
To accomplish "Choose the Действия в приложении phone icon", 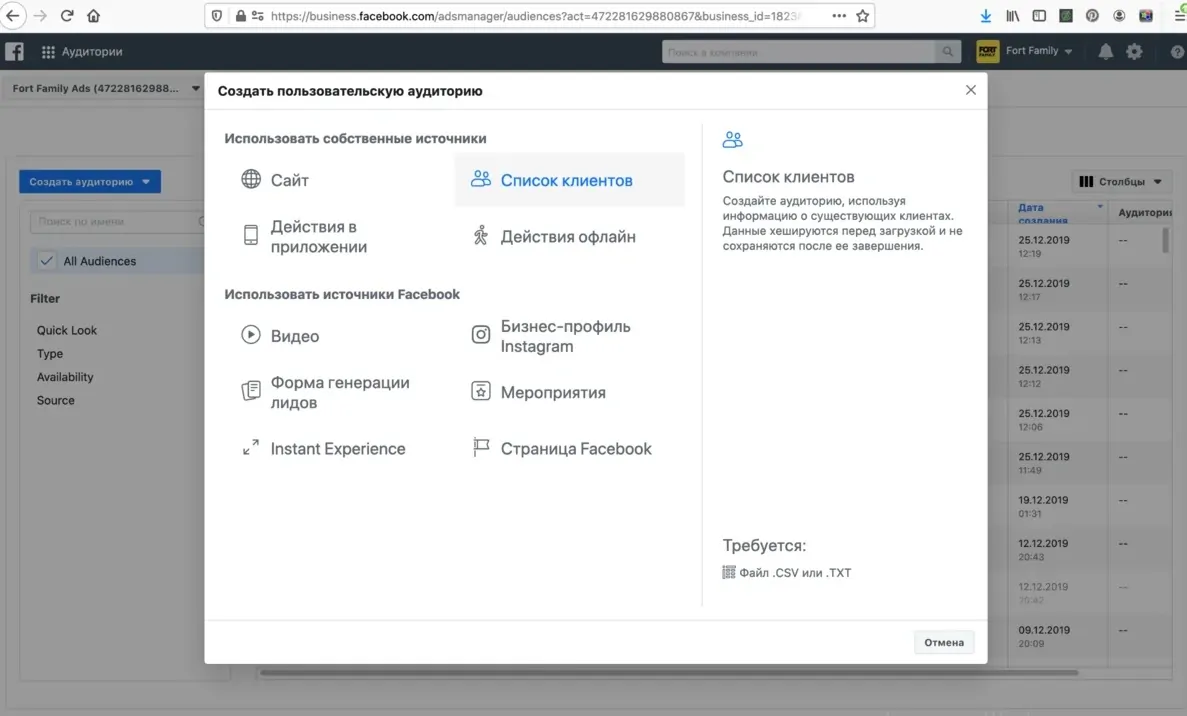I will pos(251,236).
